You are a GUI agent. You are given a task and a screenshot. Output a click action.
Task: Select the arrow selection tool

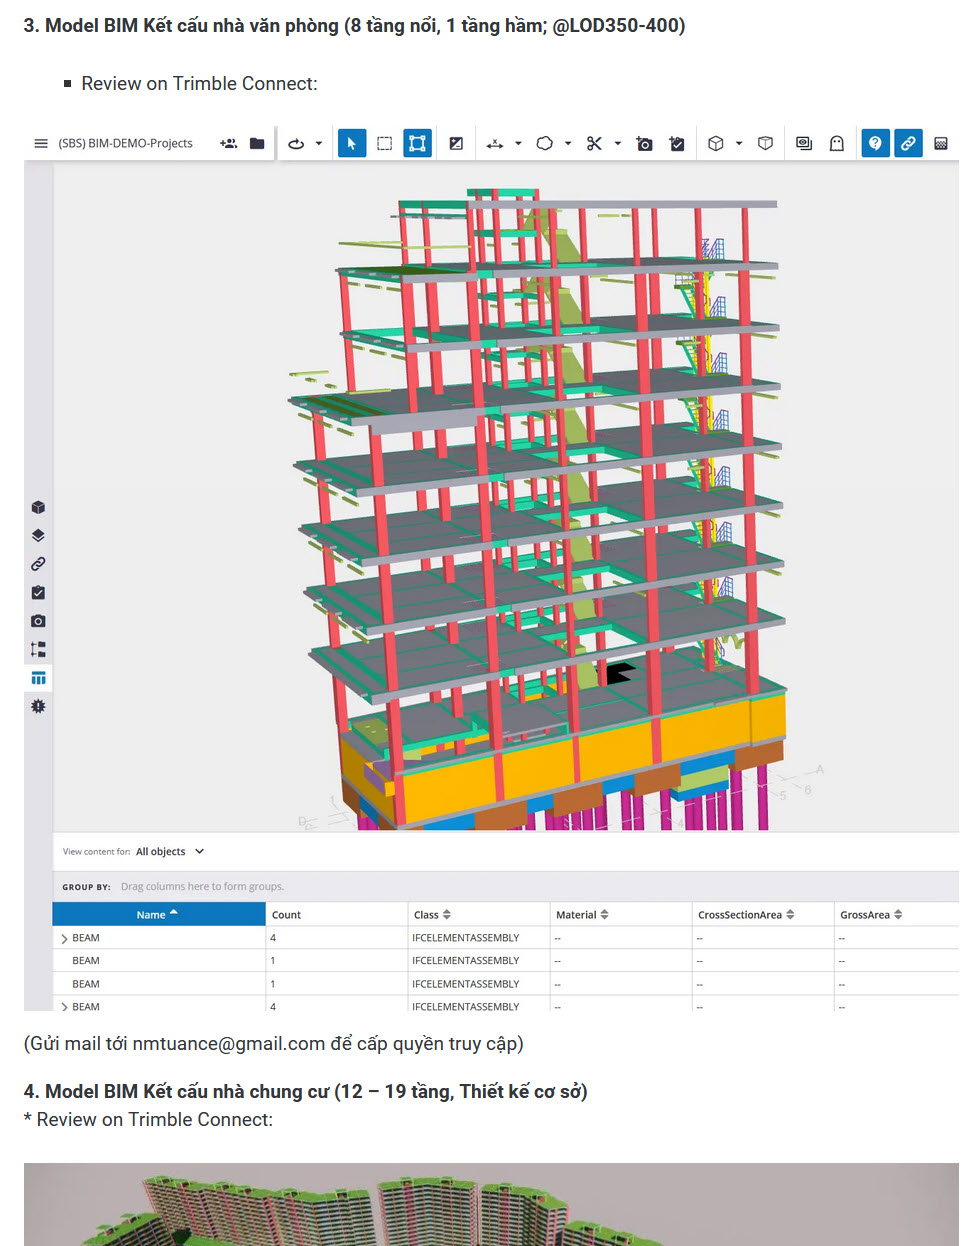pos(351,143)
